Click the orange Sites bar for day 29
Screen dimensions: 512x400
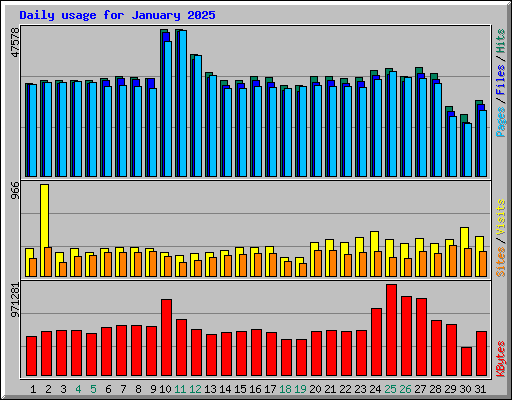point(453,261)
